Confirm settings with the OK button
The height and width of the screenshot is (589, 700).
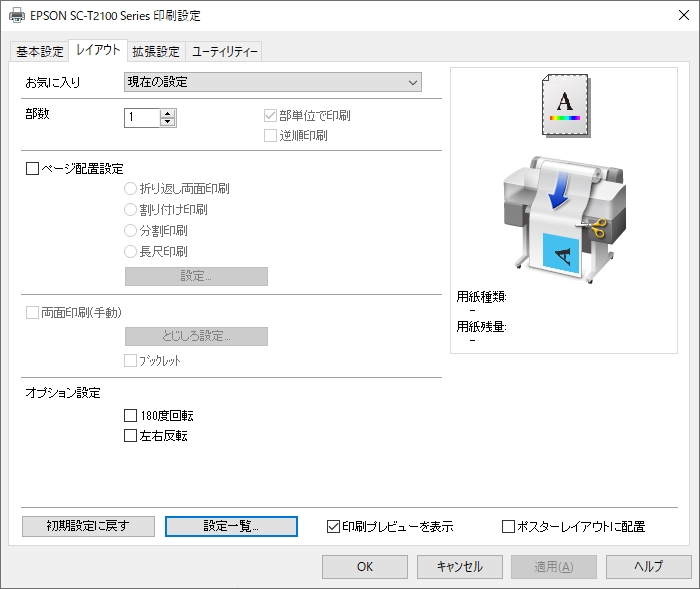tap(365, 567)
